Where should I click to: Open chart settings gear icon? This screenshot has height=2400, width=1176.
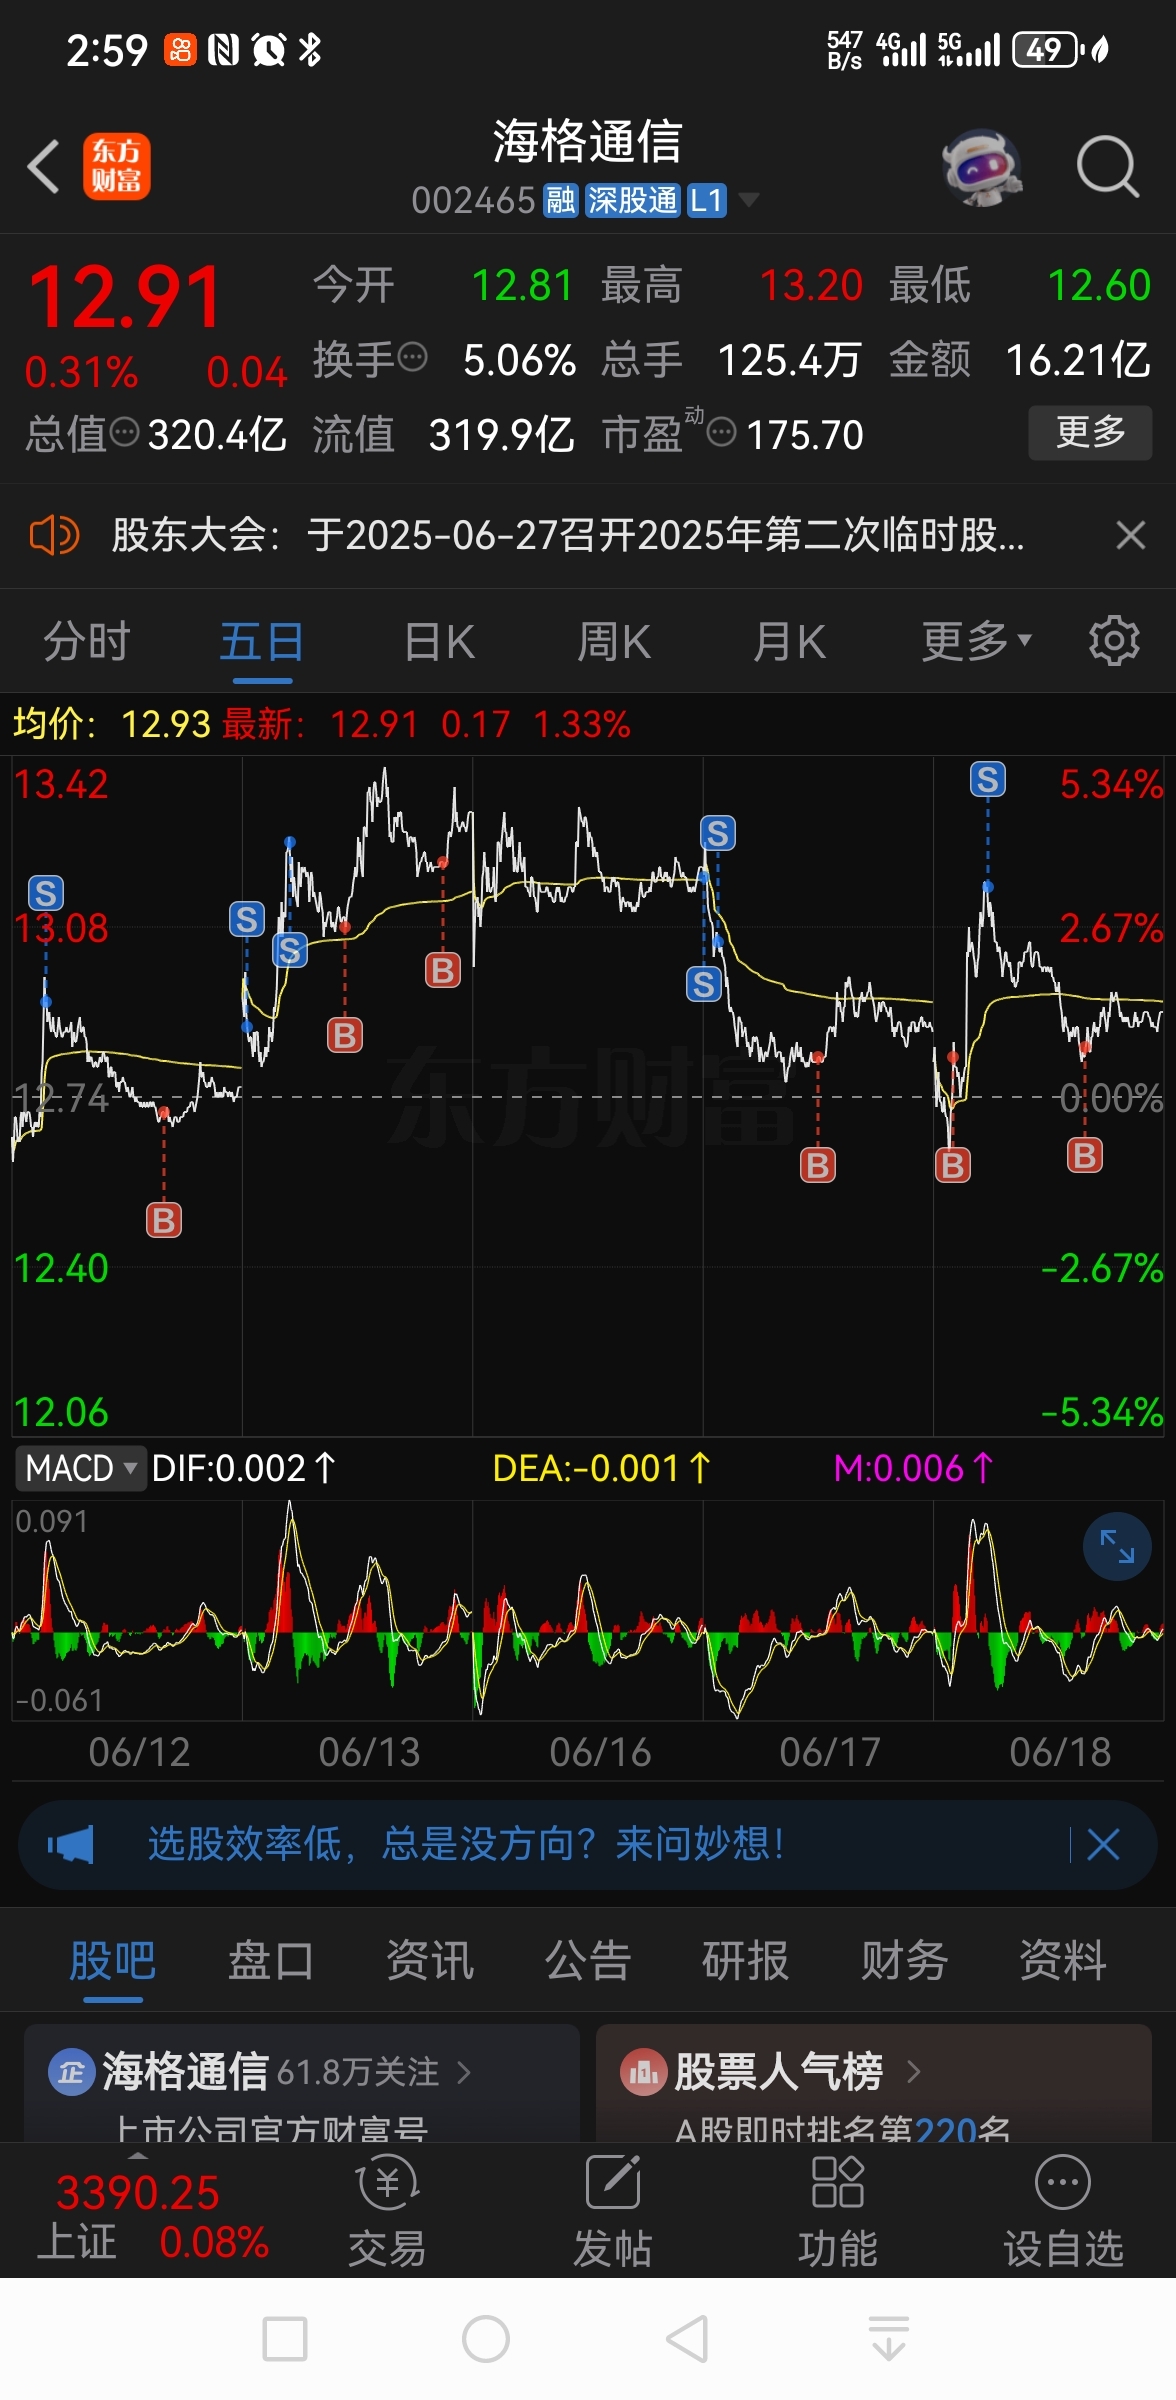click(1114, 641)
